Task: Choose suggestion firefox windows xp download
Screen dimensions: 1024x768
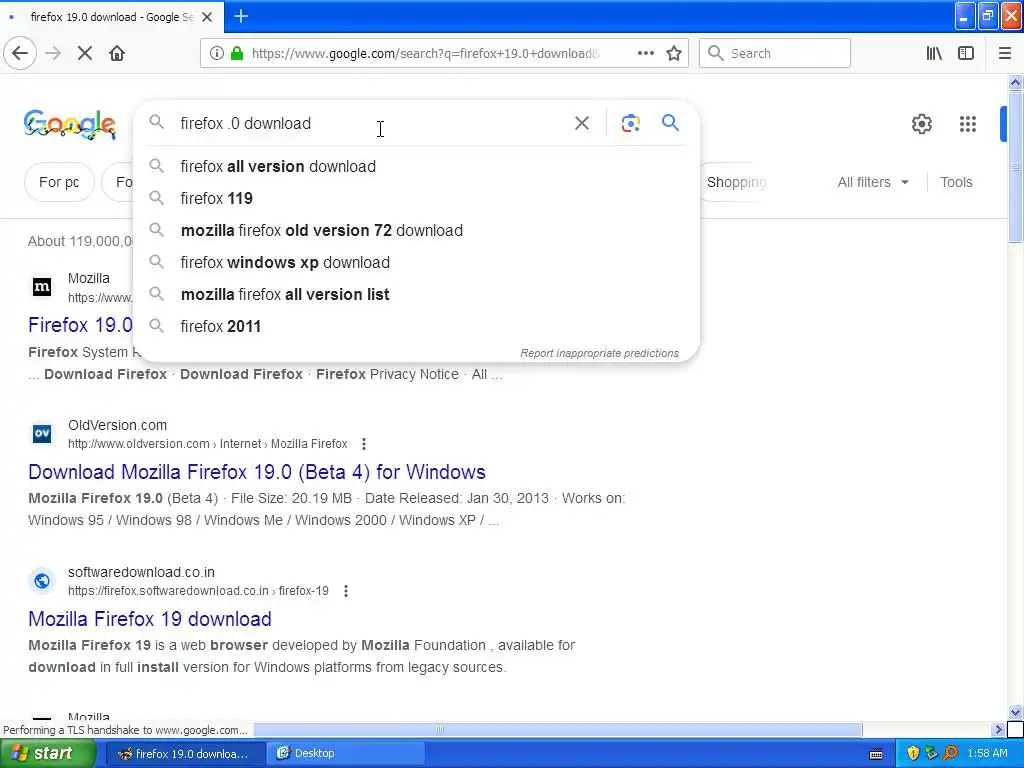Action: coord(416,263)
